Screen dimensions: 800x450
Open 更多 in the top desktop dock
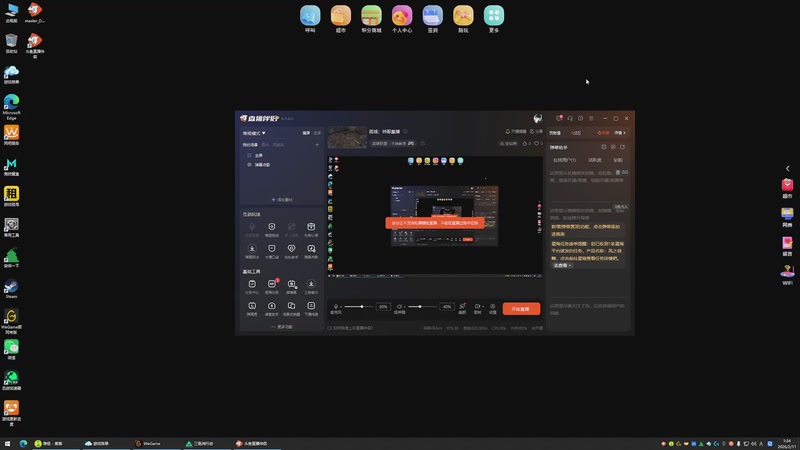click(494, 19)
